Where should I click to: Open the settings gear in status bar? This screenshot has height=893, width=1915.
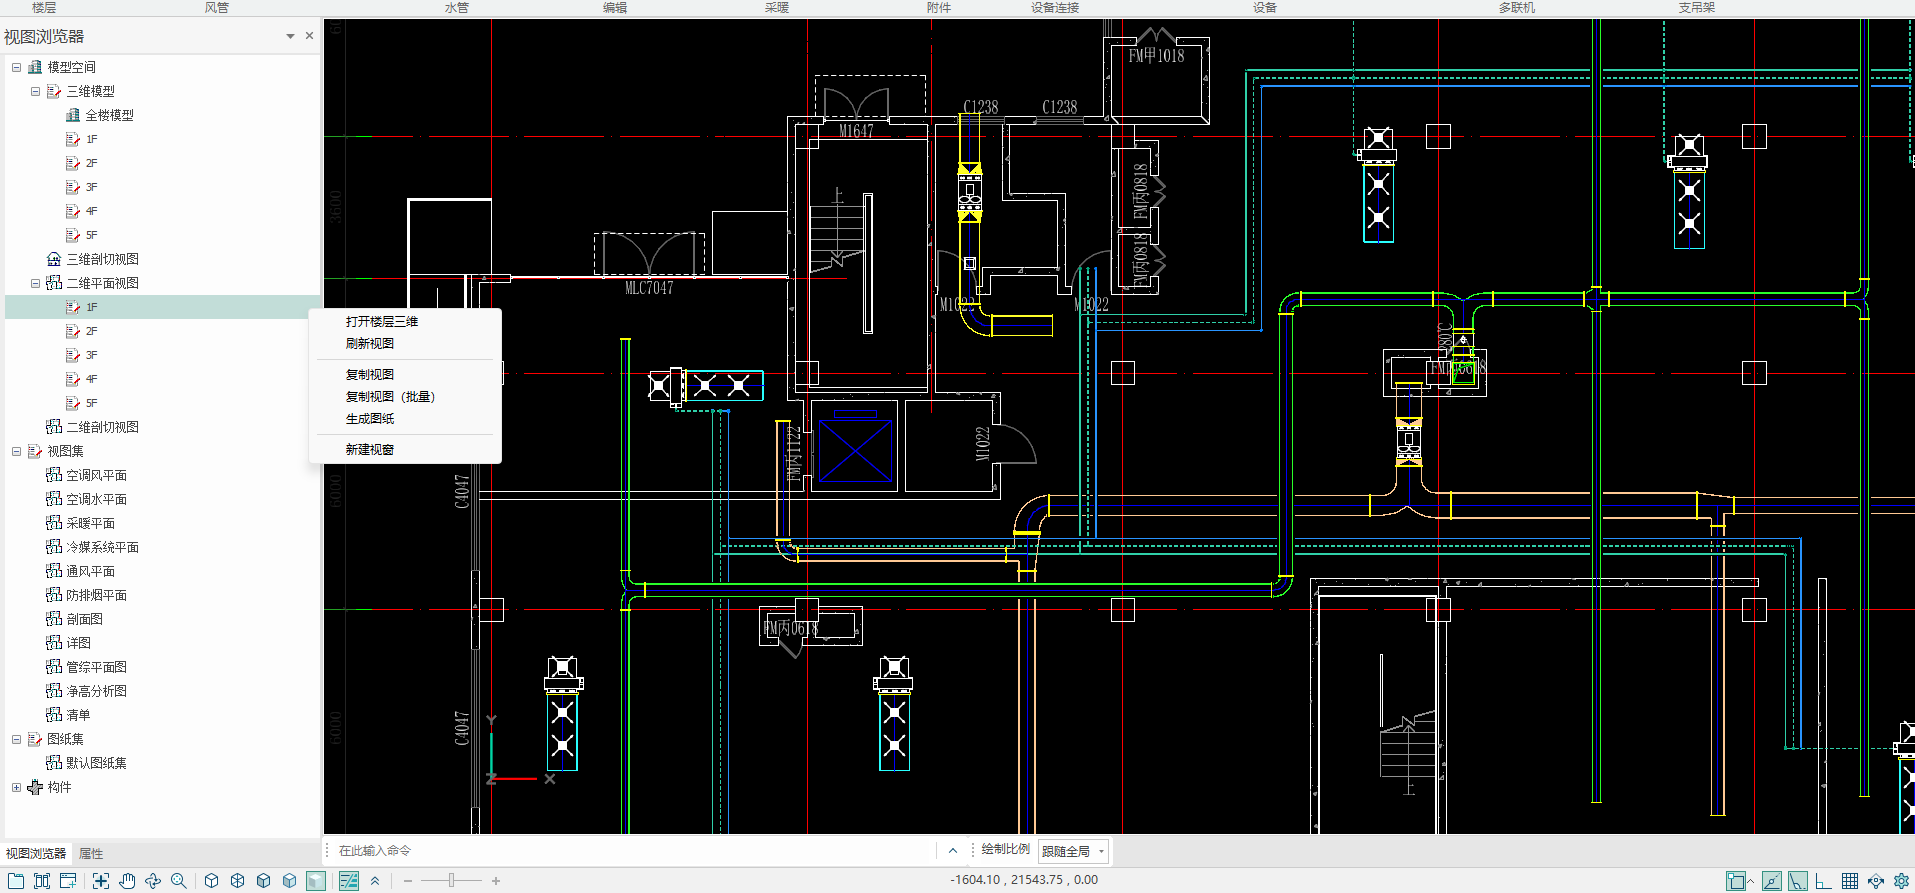tap(1901, 881)
